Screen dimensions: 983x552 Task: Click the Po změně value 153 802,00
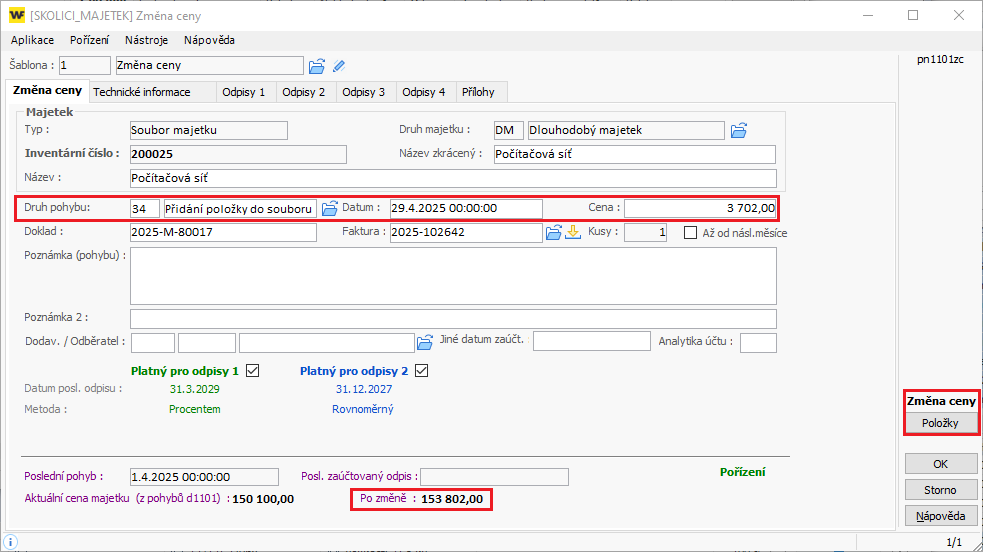[452, 499]
